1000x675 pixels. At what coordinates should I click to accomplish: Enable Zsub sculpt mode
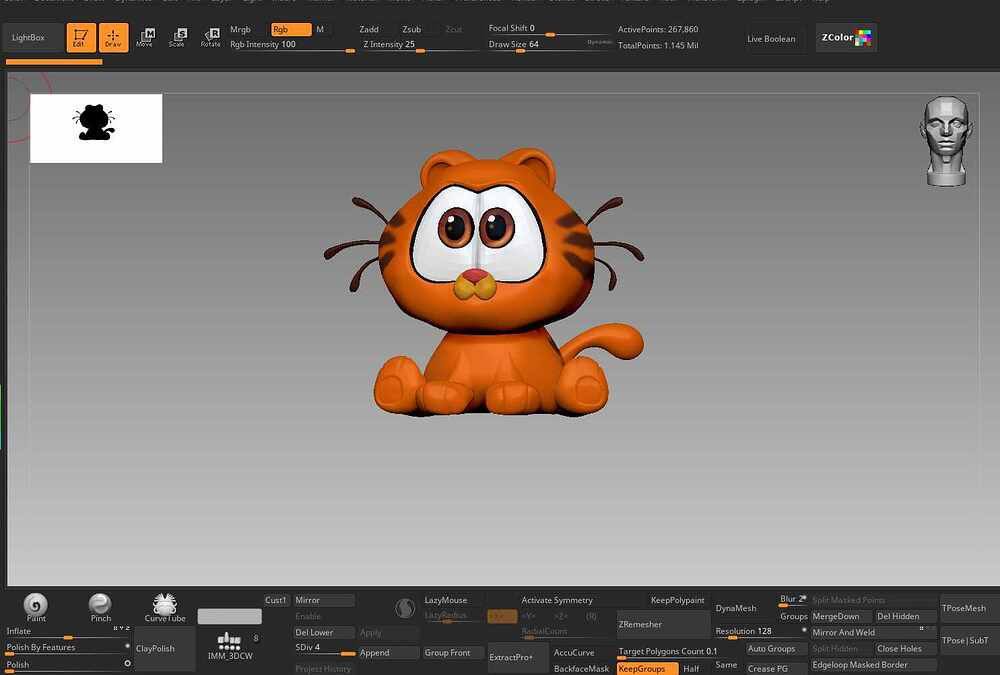coord(411,29)
